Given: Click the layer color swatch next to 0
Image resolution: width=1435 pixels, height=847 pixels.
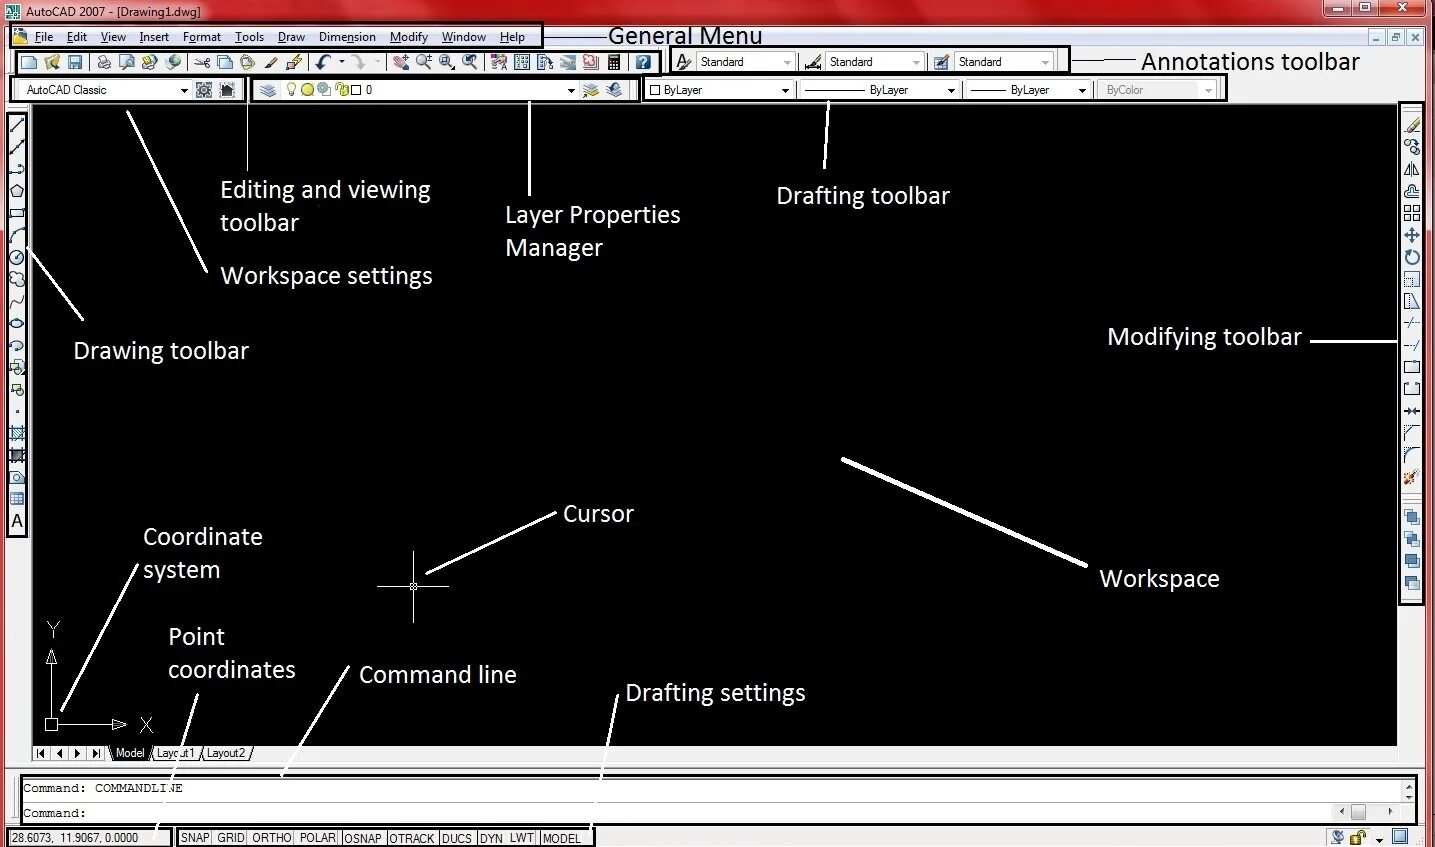Looking at the screenshot, I should pyautogui.click(x=355, y=90).
